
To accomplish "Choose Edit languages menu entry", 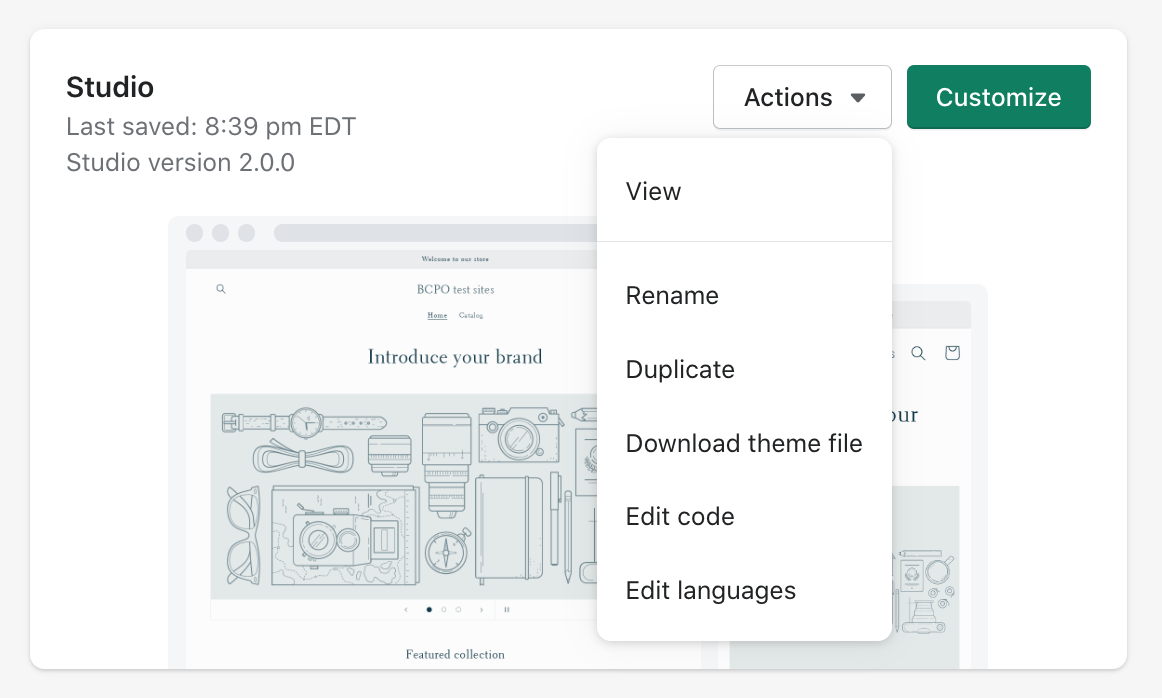I will [x=744, y=591].
